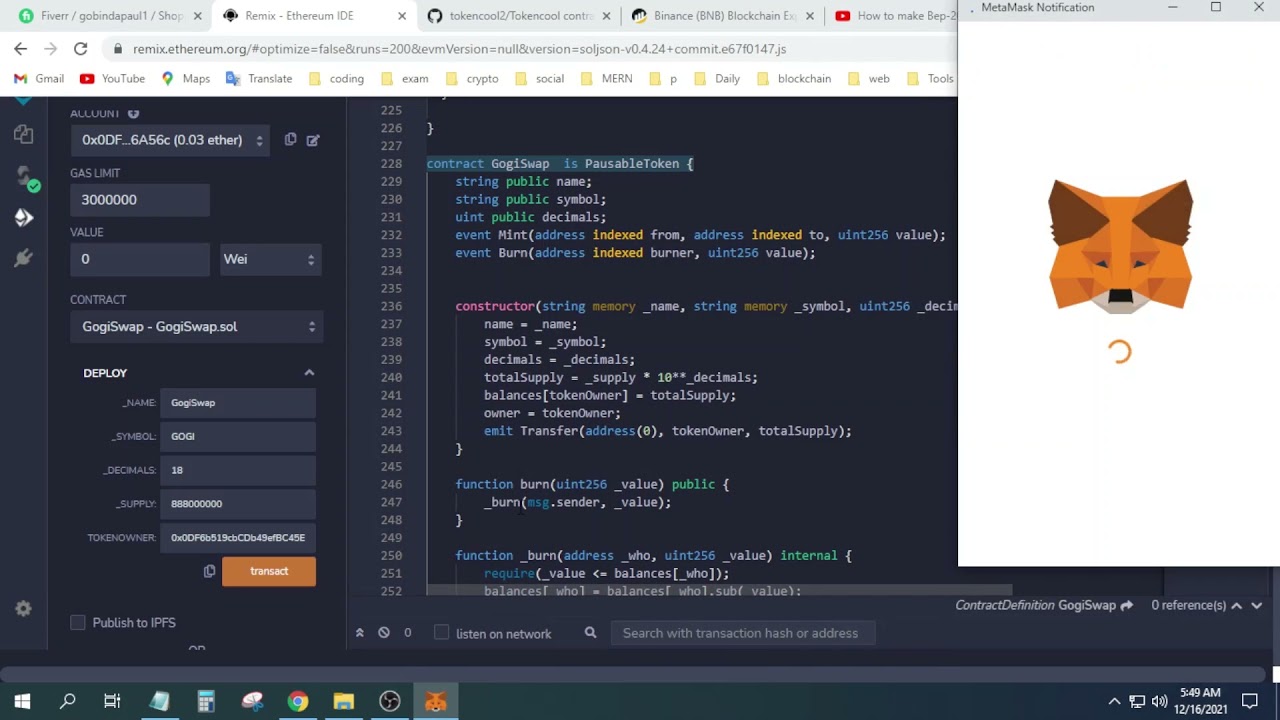Click MetaMask fox taskbar icon
This screenshot has height=720, width=1280.
click(436, 701)
